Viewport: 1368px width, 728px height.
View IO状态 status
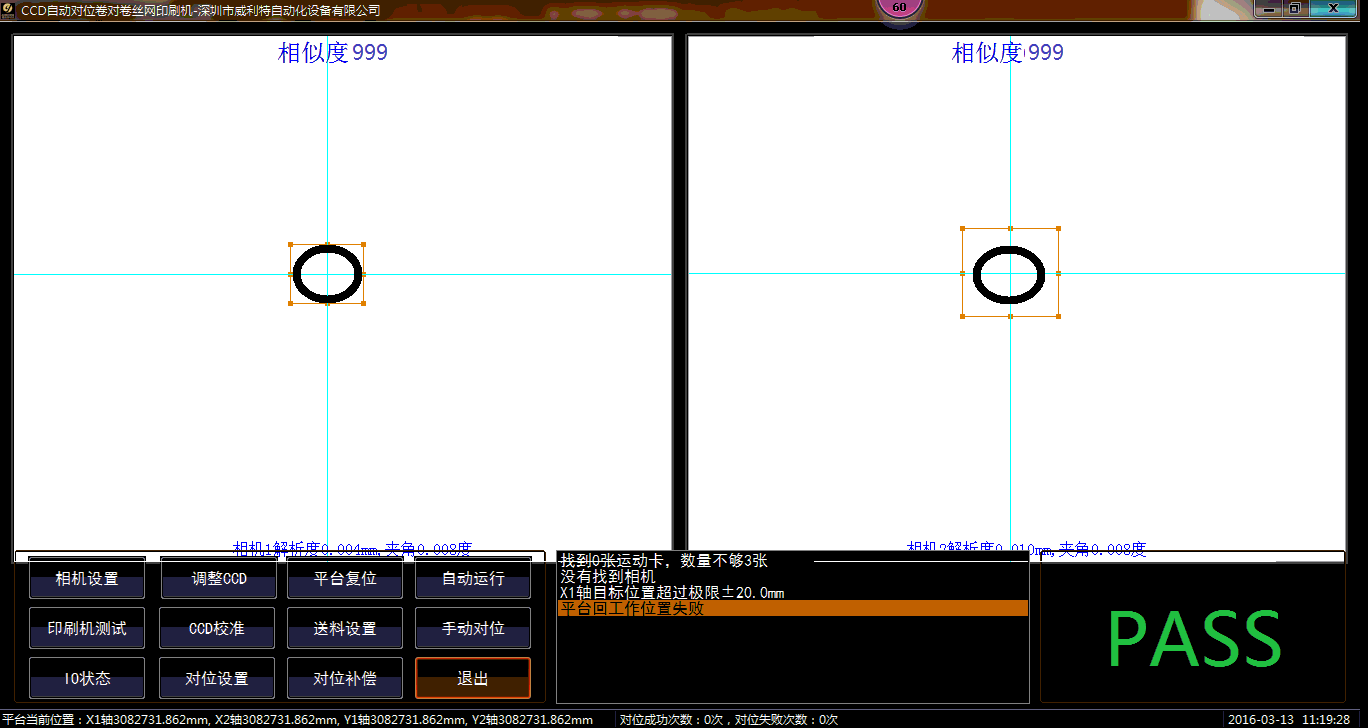pyautogui.click(x=87, y=678)
